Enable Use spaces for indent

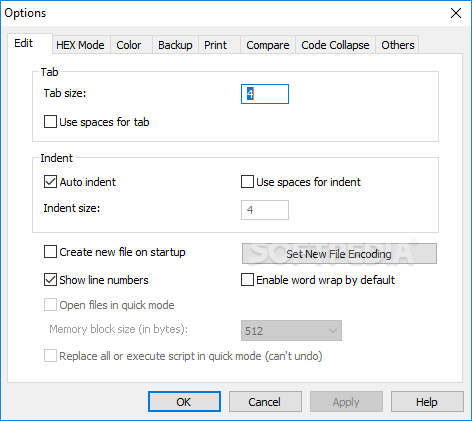coord(247,182)
